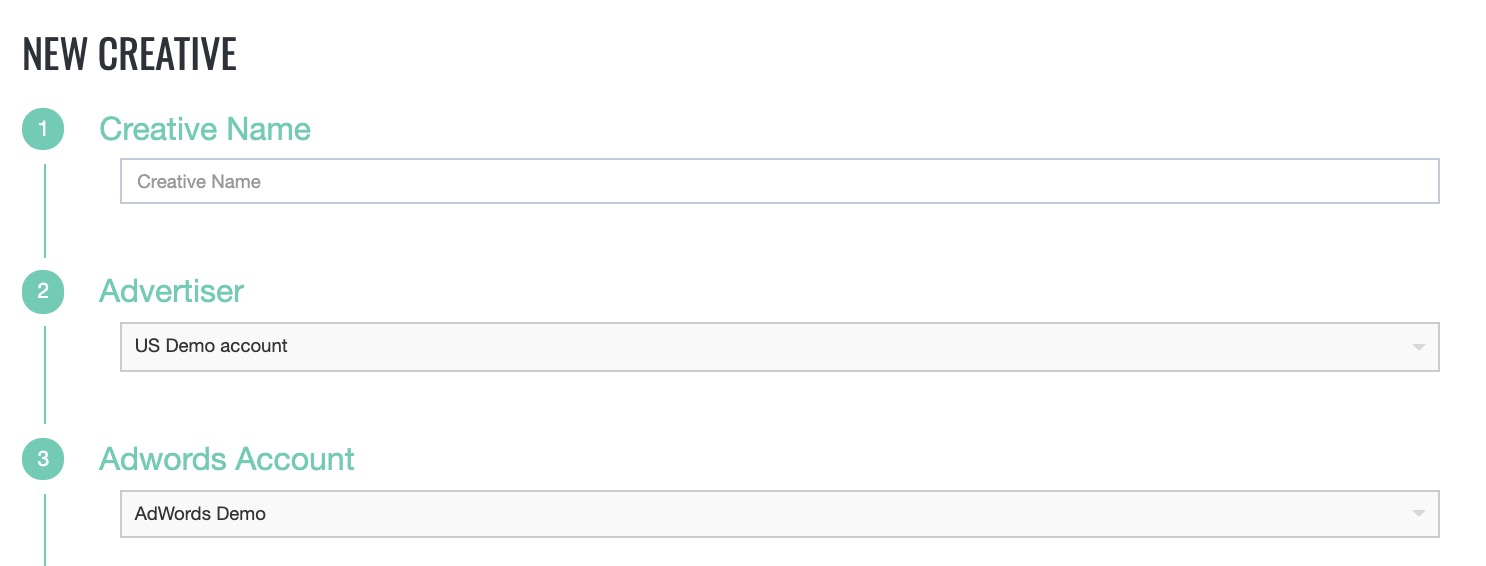Click the Advertiser dropdown arrow icon
1486x566 pixels.
click(x=1418, y=347)
